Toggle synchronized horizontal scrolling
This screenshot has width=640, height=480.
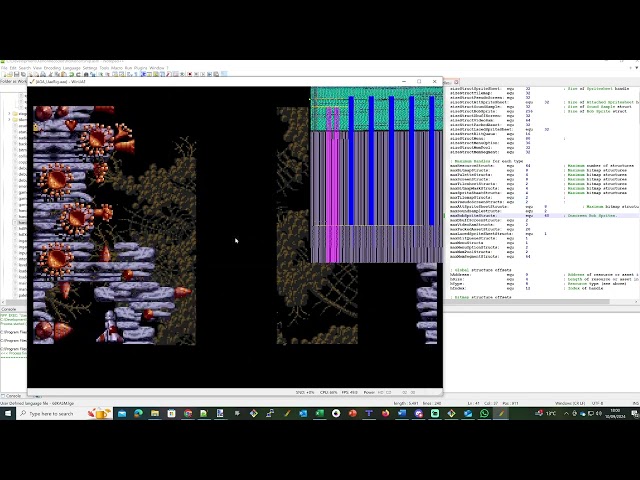tap(121, 74)
